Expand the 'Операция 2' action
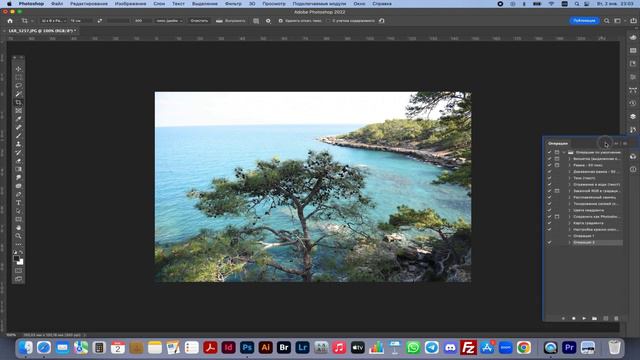The image size is (640, 360). point(569,242)
